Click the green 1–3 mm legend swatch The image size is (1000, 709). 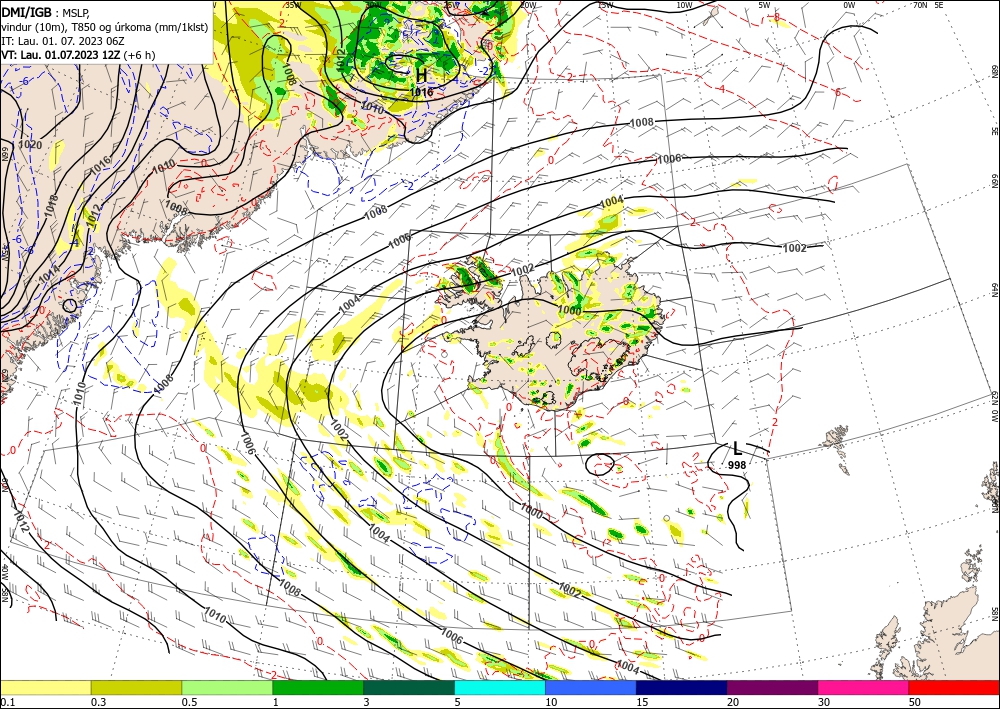click(x=318, y=687)
